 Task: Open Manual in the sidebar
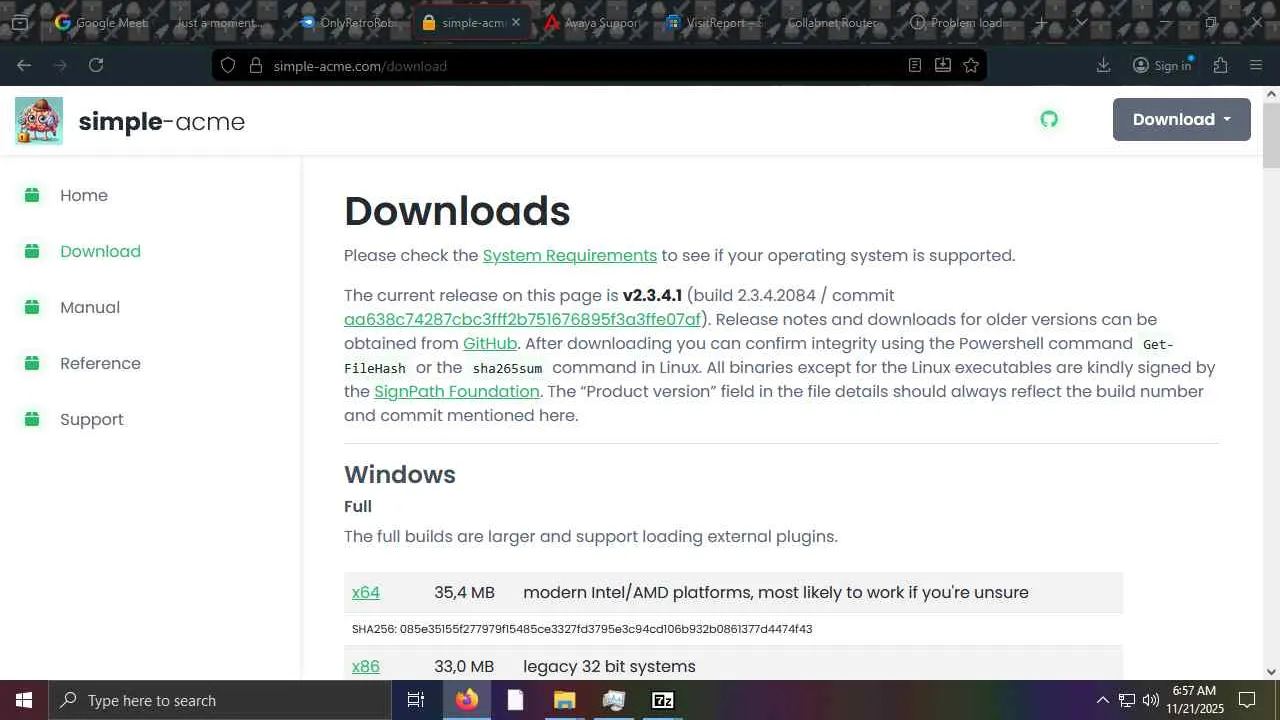click(90, 307)
